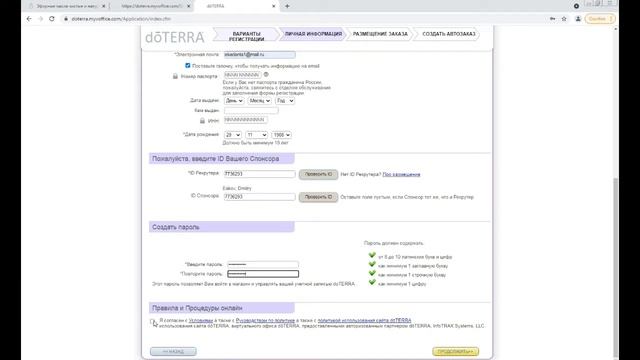Click Проверить ID next to ID Рекрутера

point(318,174)
